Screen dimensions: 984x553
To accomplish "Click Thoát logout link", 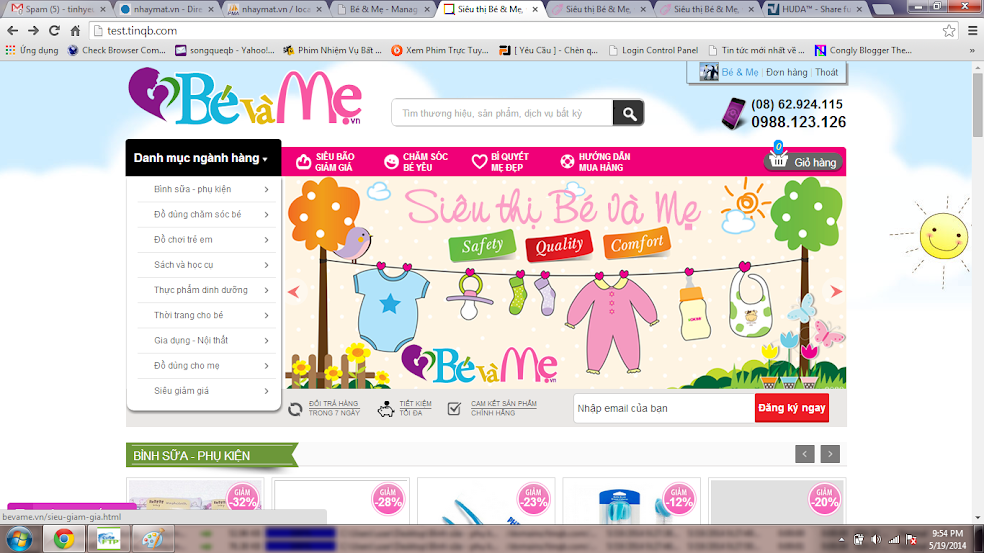I will click(x=826, y=72).
